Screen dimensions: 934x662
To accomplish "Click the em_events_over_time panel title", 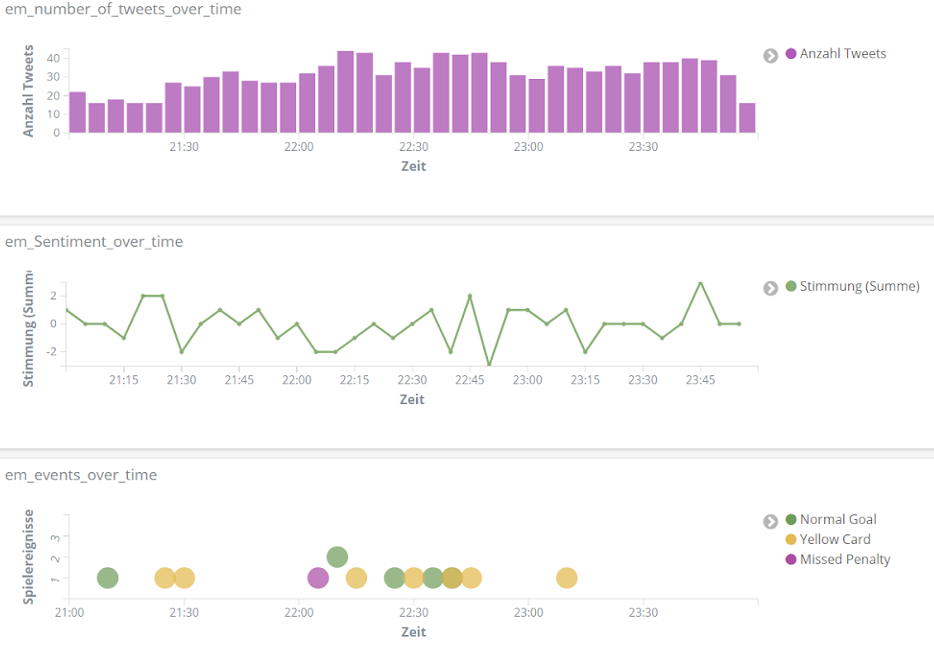I will tap(81, 475).
